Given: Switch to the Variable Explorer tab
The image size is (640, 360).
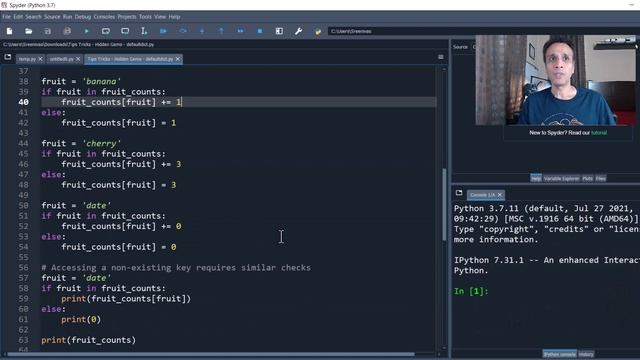Looking at the screenshot, I should (x=562, y=178).
